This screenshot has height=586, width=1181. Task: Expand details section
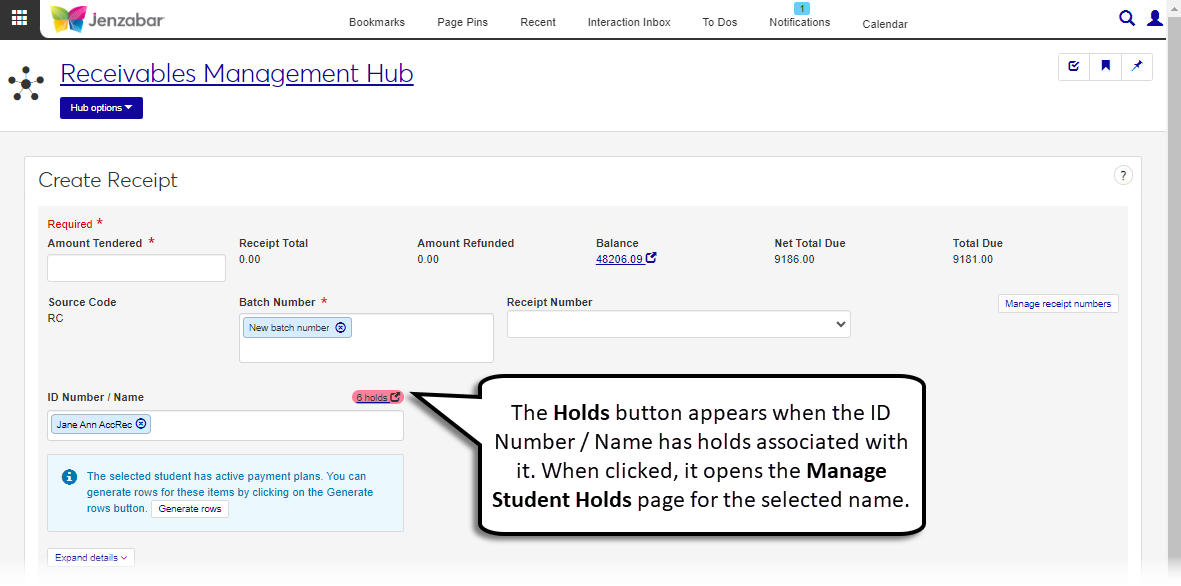click(91, 558)
